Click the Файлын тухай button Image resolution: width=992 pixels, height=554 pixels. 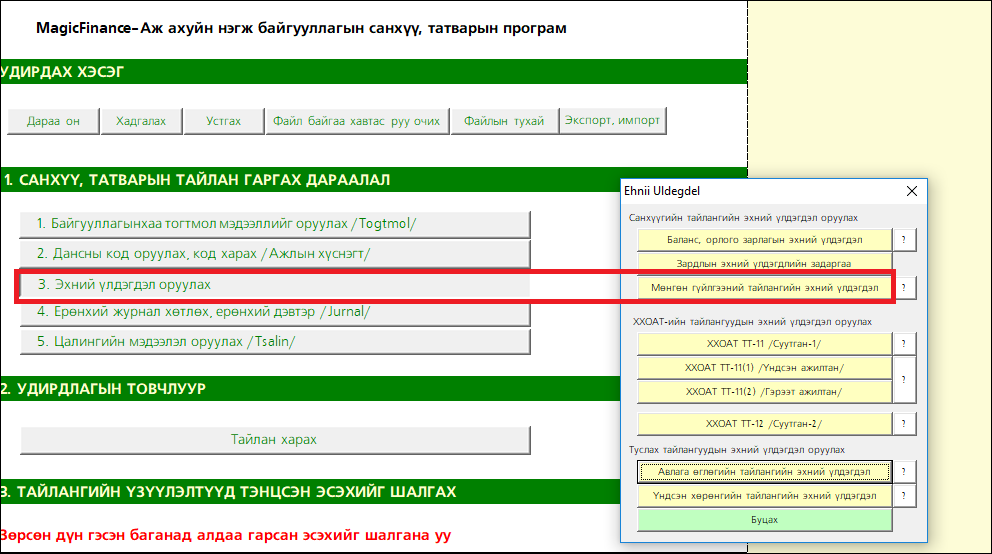coord(504,121)
